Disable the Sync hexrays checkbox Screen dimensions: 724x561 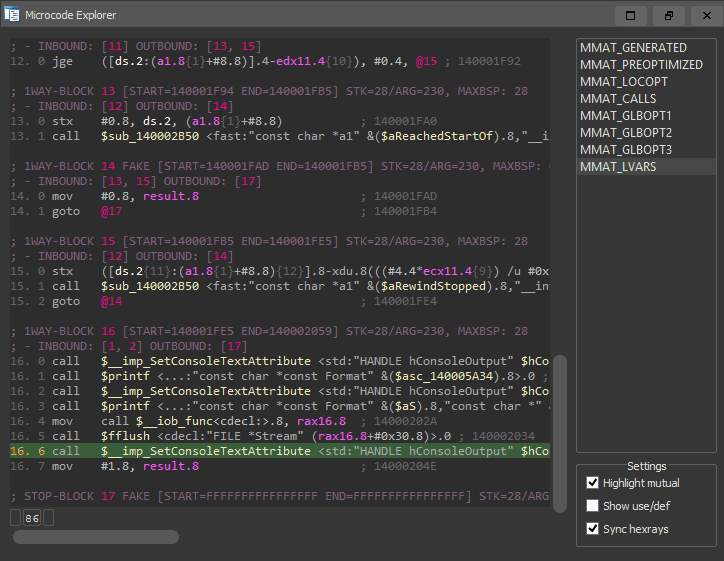[594, 529]
